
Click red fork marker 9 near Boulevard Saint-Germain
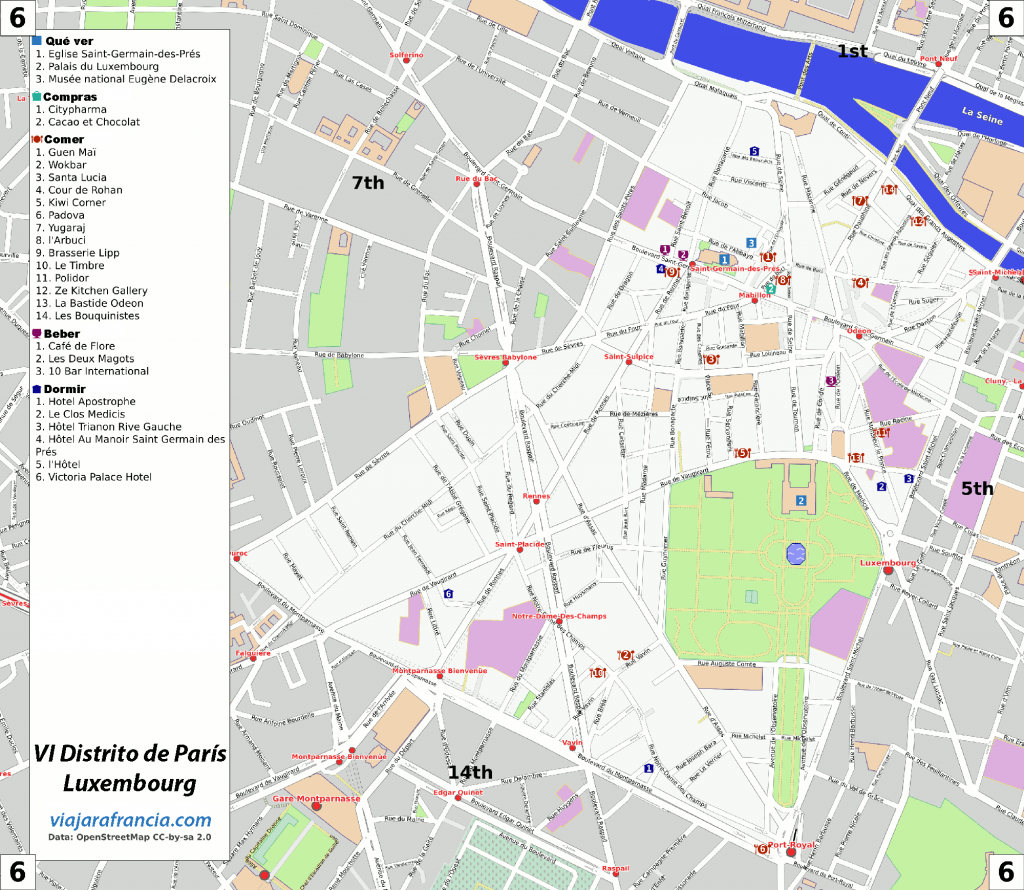click(672, 272)
